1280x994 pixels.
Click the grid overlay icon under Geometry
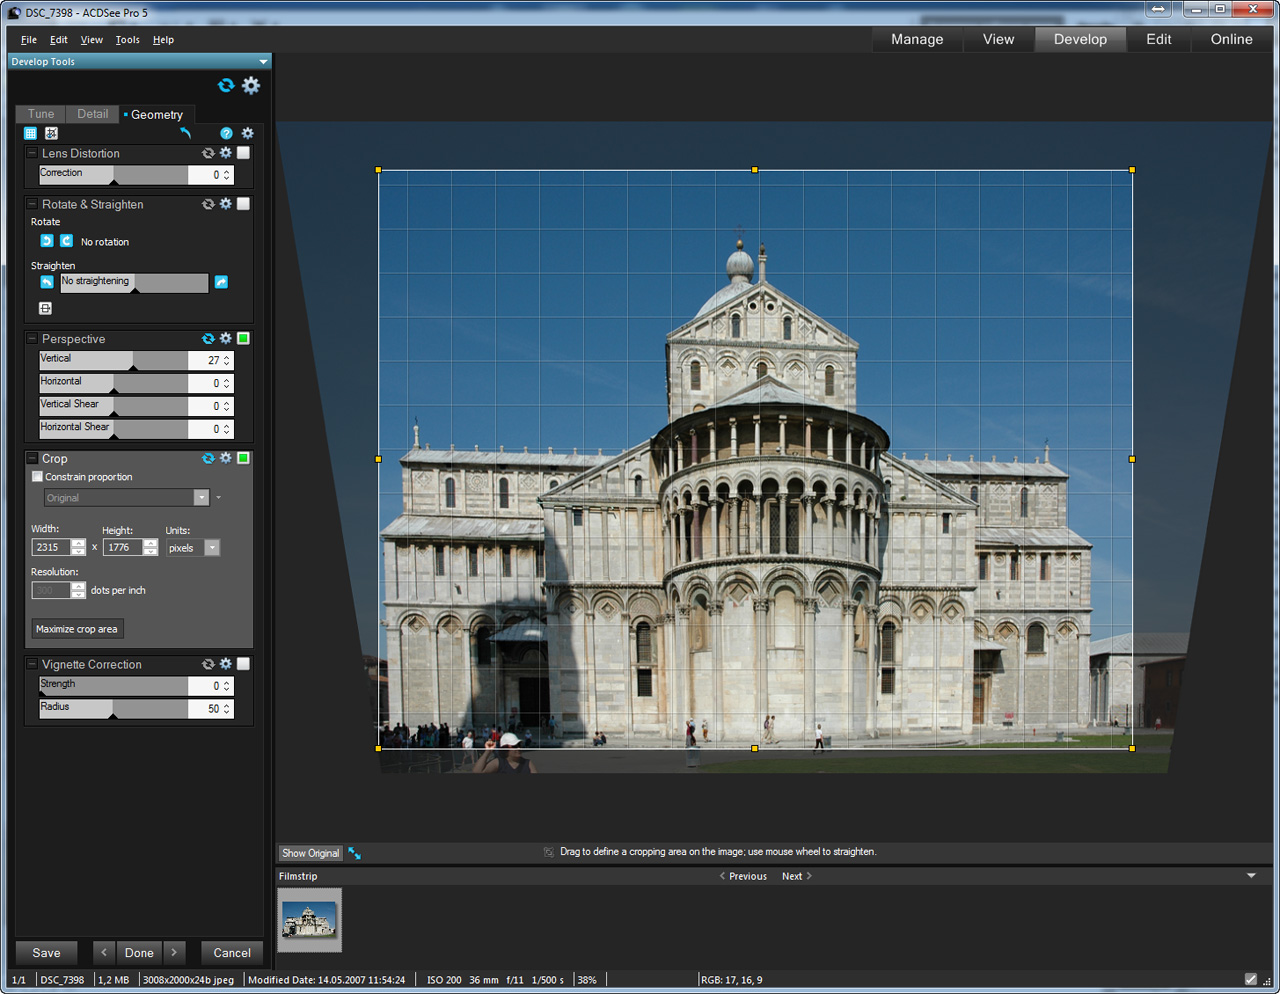coord(30,133)
